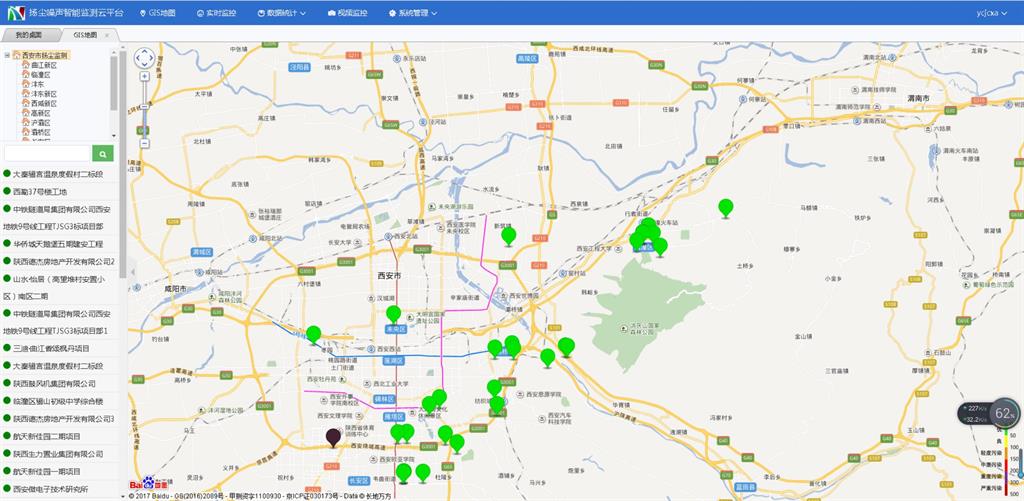1024x501 pixels.
Task: Click the pollution level color legend bar
Action: (x=1006, y=461)
